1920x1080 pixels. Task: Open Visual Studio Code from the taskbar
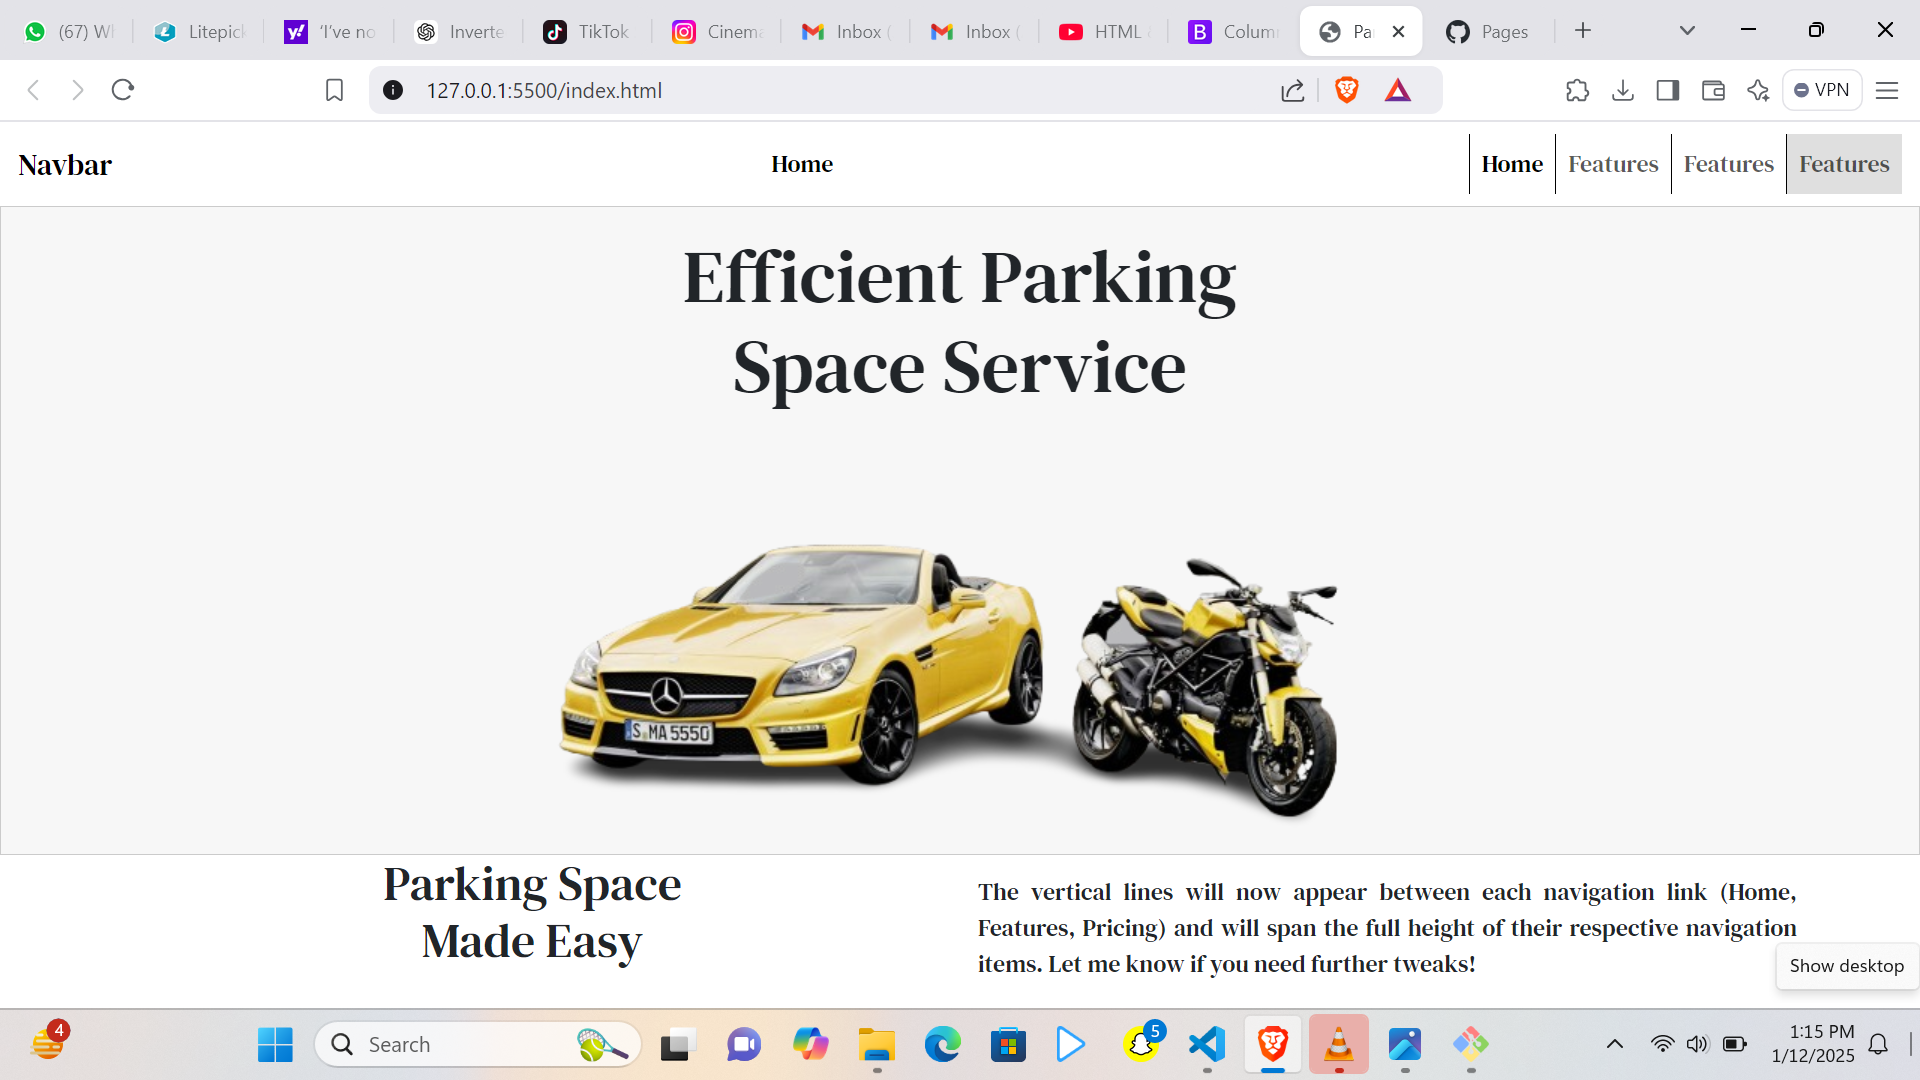[1207, 1045]
